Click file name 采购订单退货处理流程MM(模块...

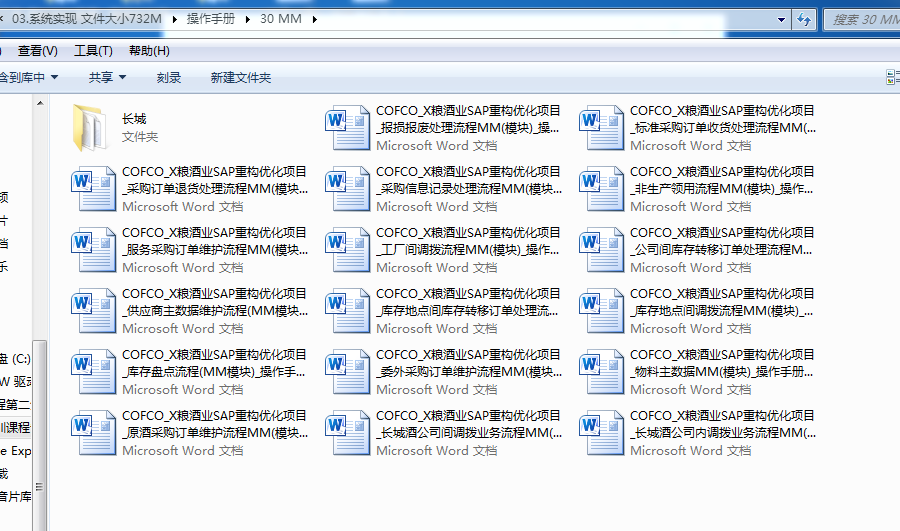pyautogui.click(x=215, y=188)
